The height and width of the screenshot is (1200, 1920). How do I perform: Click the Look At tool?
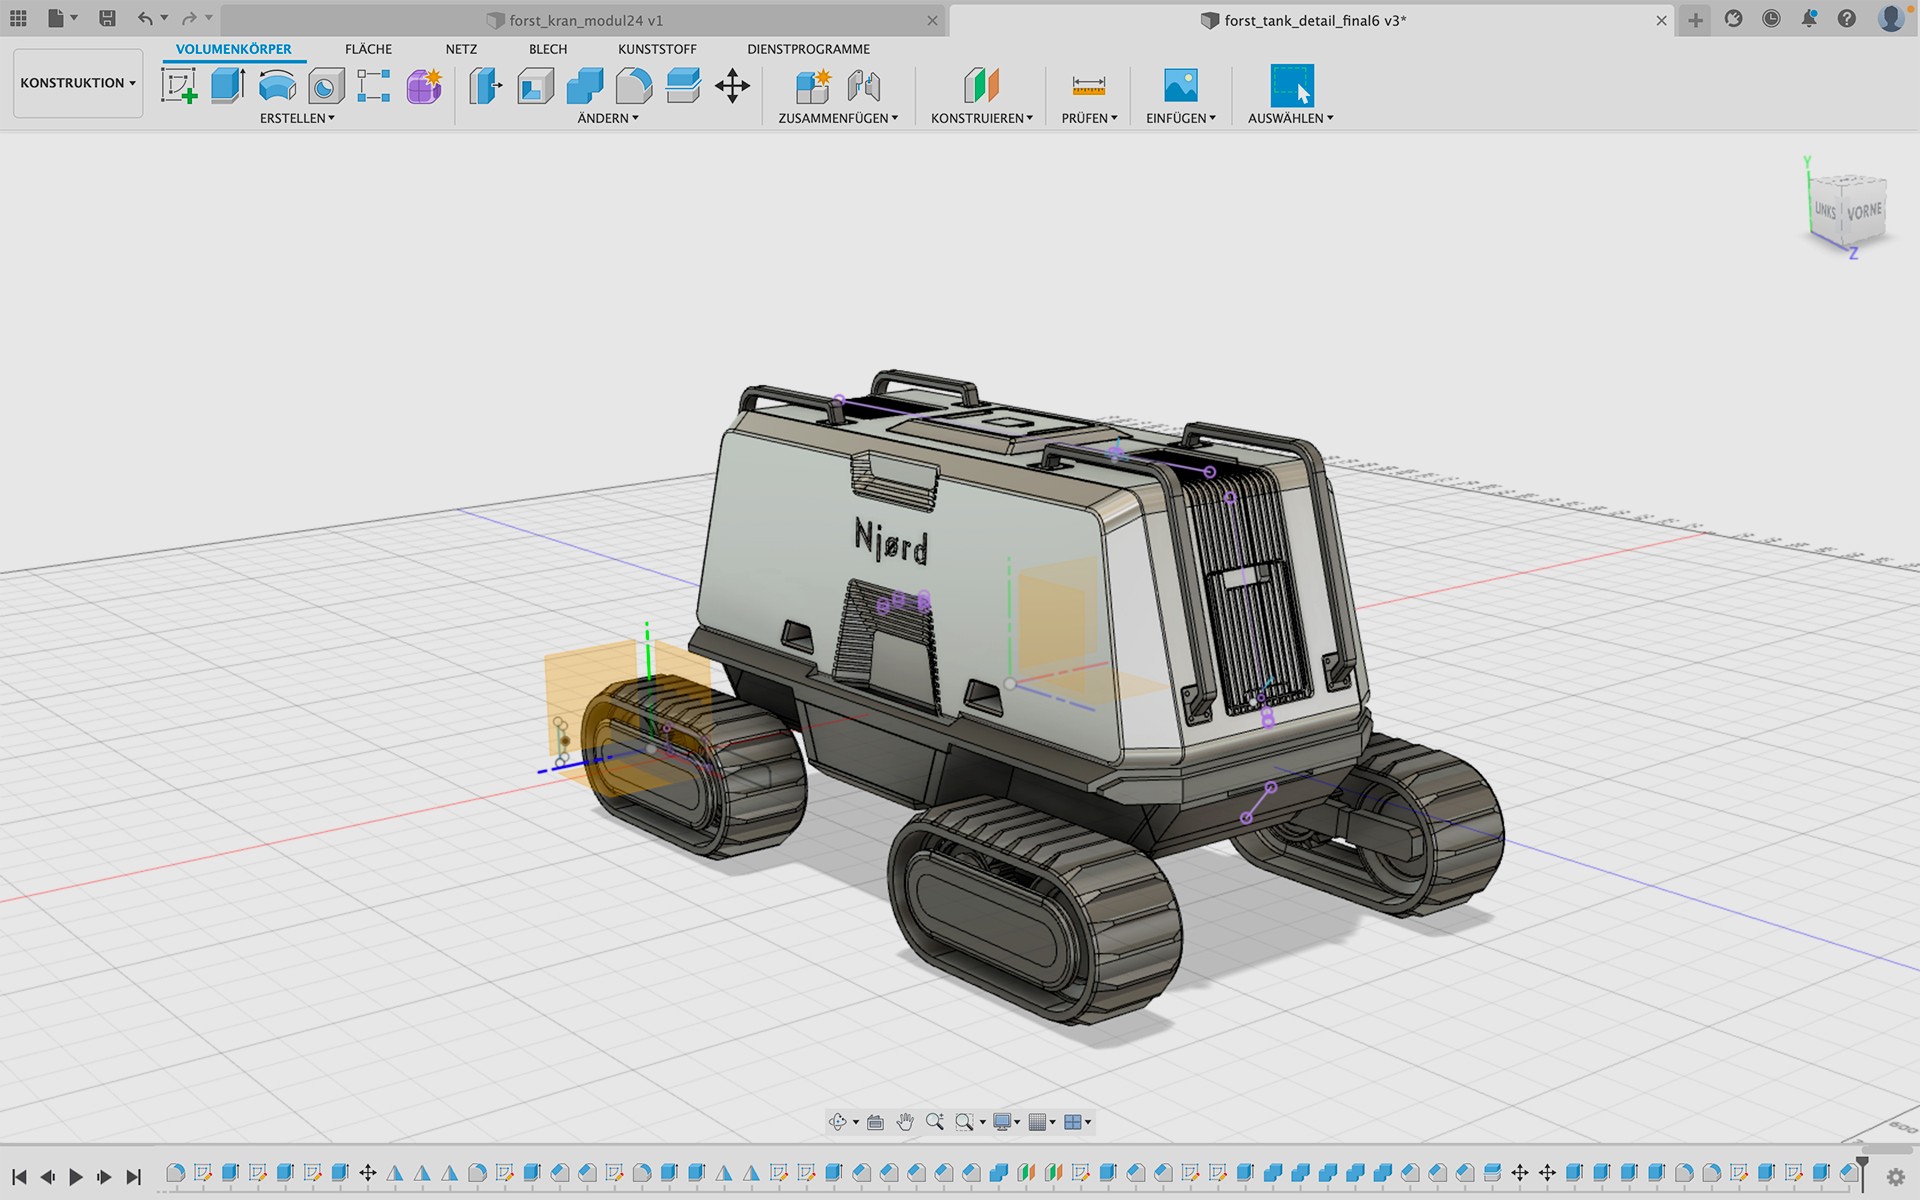click(x=875, y=1122)
